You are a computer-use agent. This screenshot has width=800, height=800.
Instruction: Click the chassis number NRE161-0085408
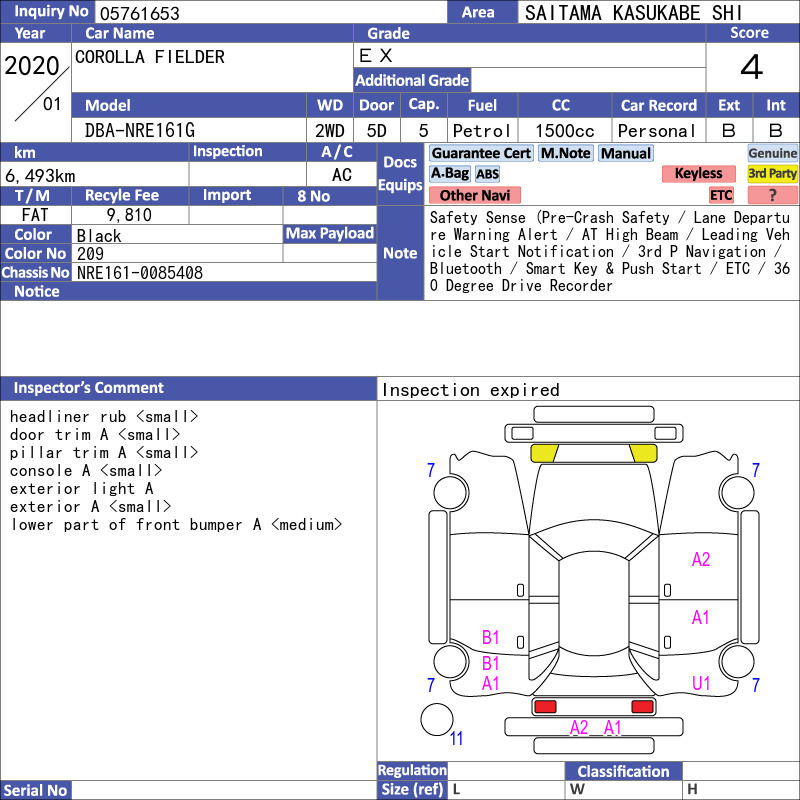click(x=140, y=272)
